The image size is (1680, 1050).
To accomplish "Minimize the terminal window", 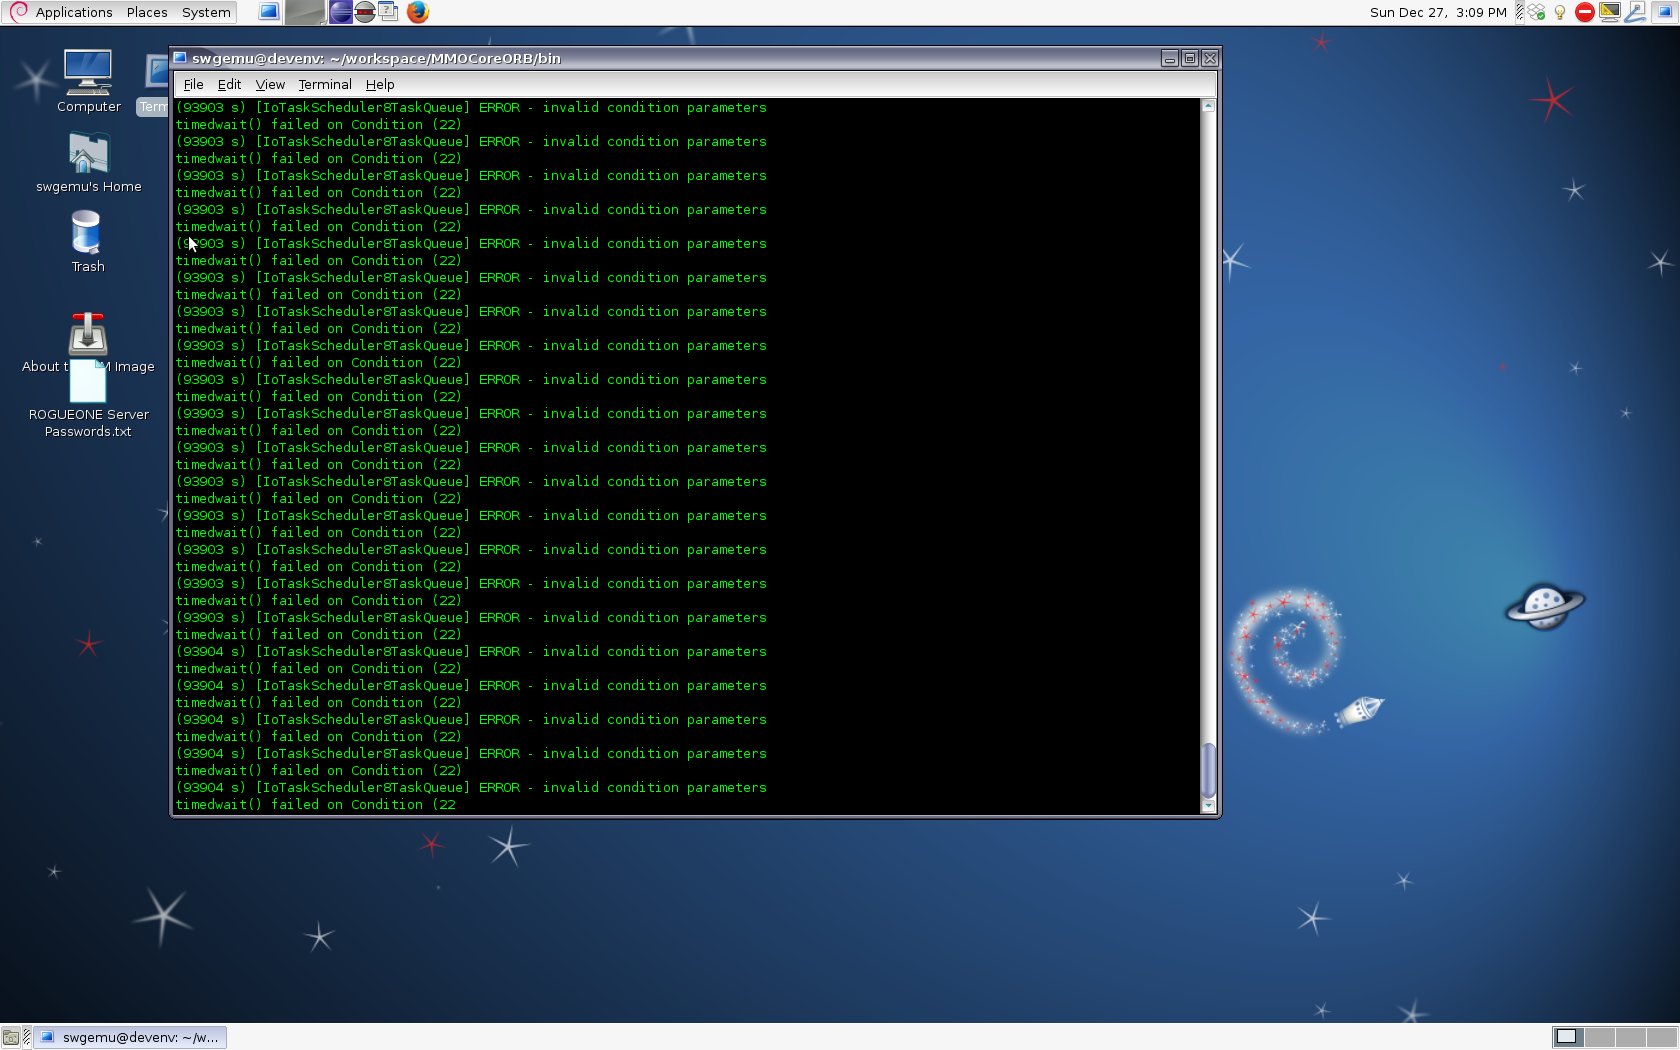I will coord(1169,58).
